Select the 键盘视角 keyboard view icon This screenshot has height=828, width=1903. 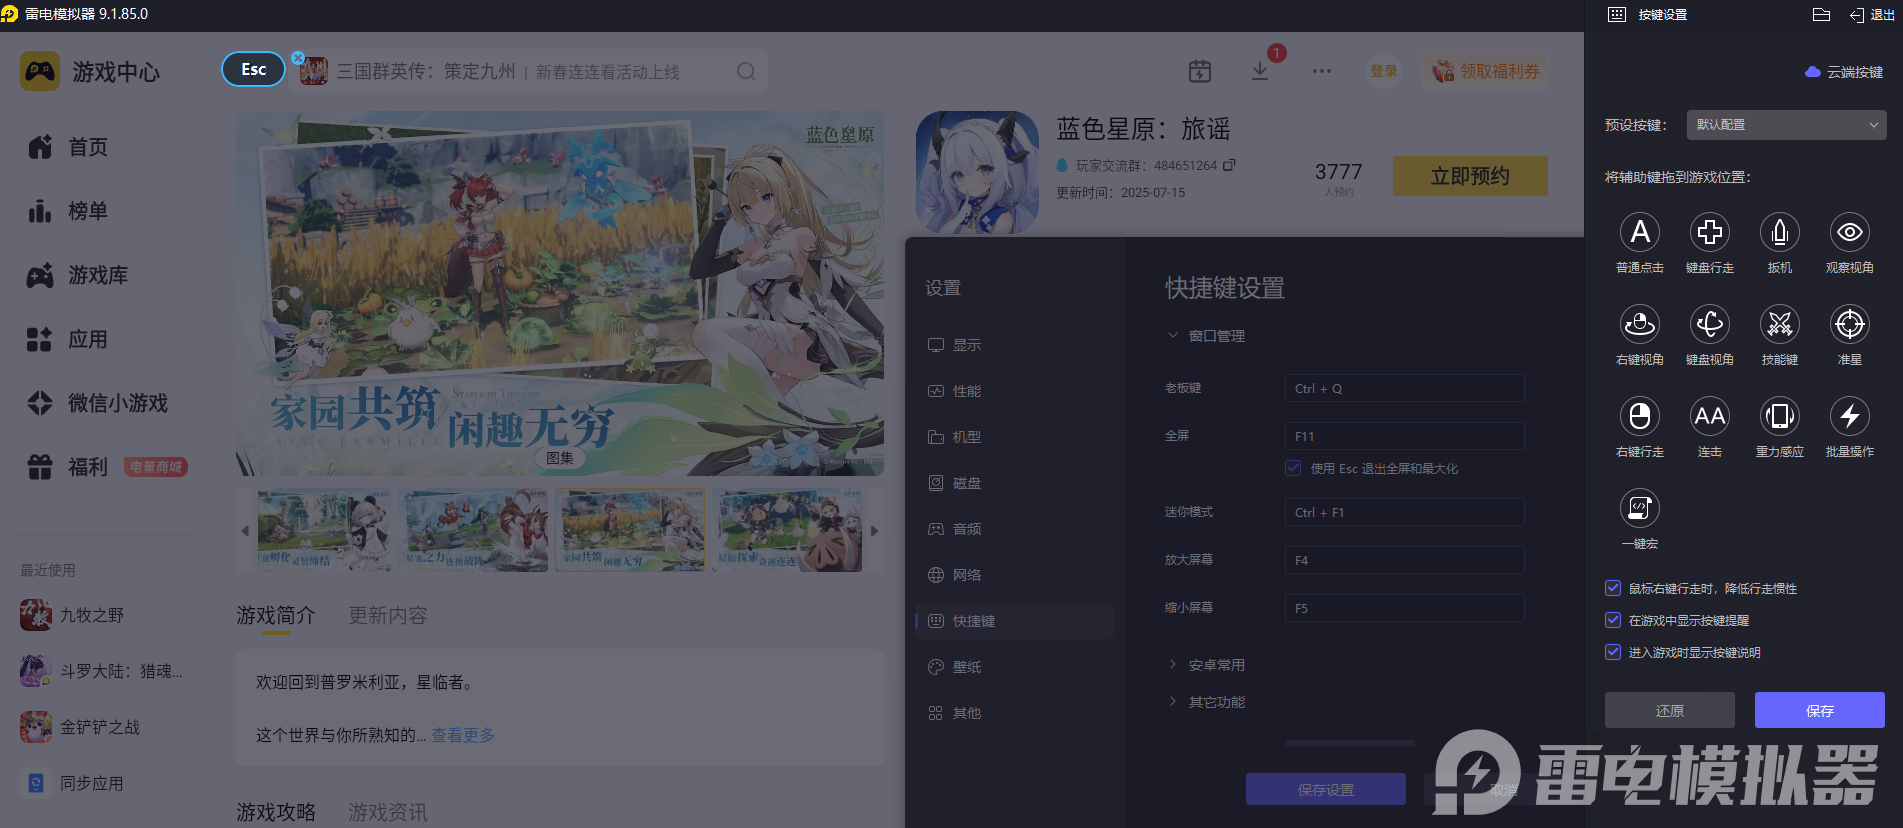[1710, 324]
